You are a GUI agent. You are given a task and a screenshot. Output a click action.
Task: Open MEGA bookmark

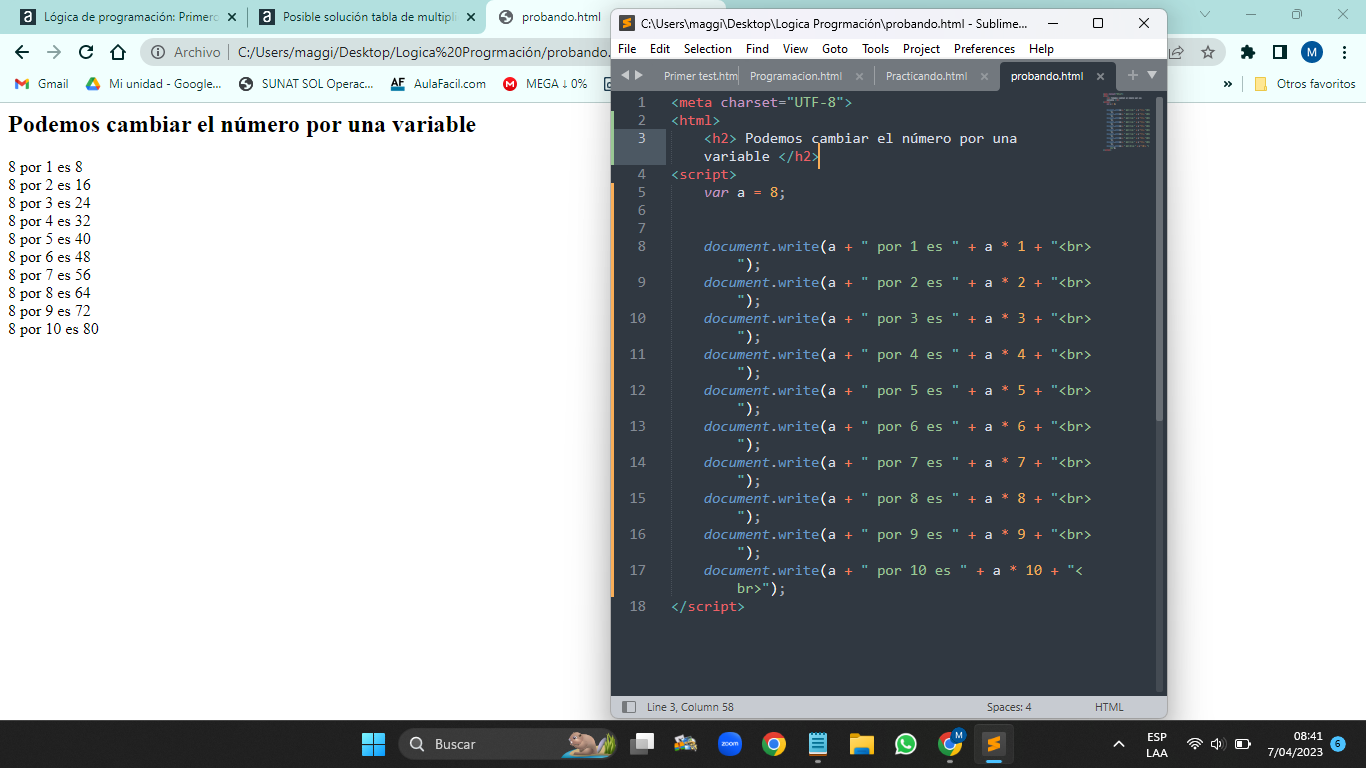(x=545, y=84)
